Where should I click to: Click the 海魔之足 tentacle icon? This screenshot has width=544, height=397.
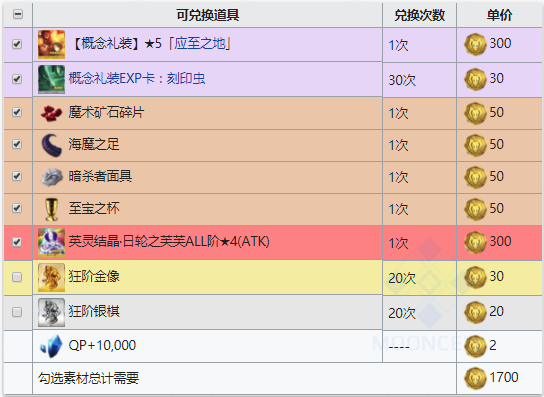coord(51,145)
